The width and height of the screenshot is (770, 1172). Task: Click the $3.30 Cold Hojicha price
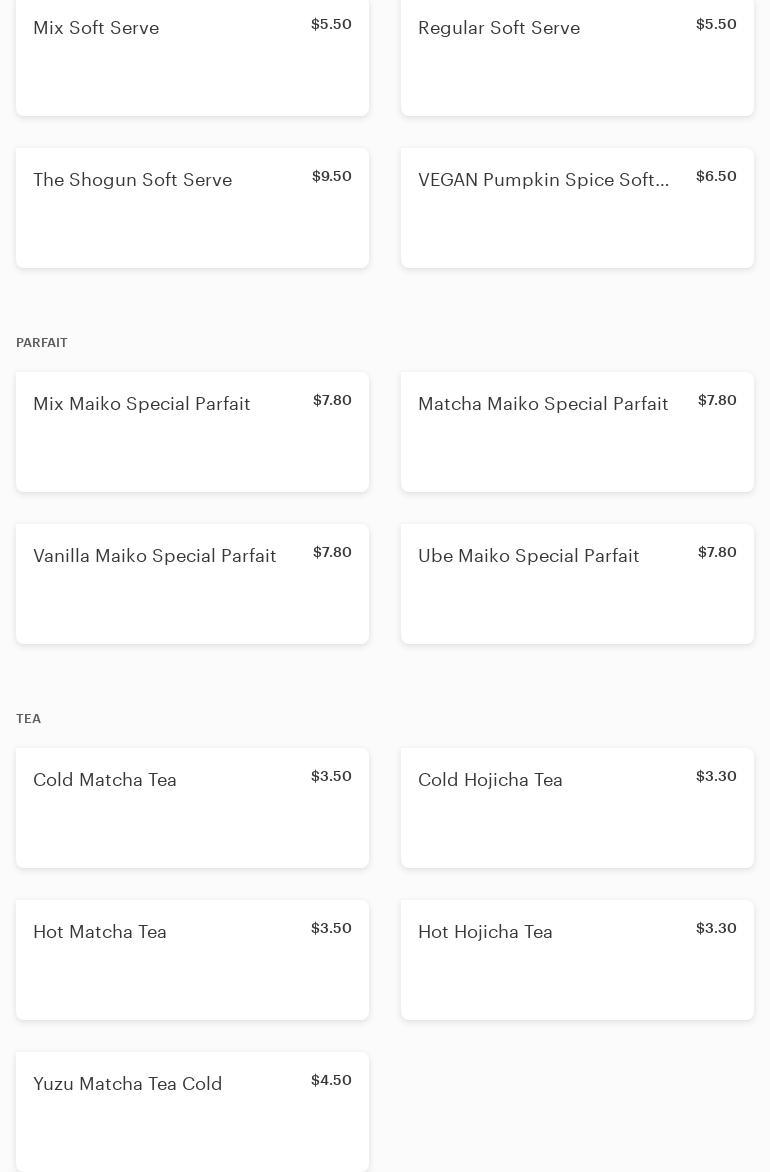point(716,777)
